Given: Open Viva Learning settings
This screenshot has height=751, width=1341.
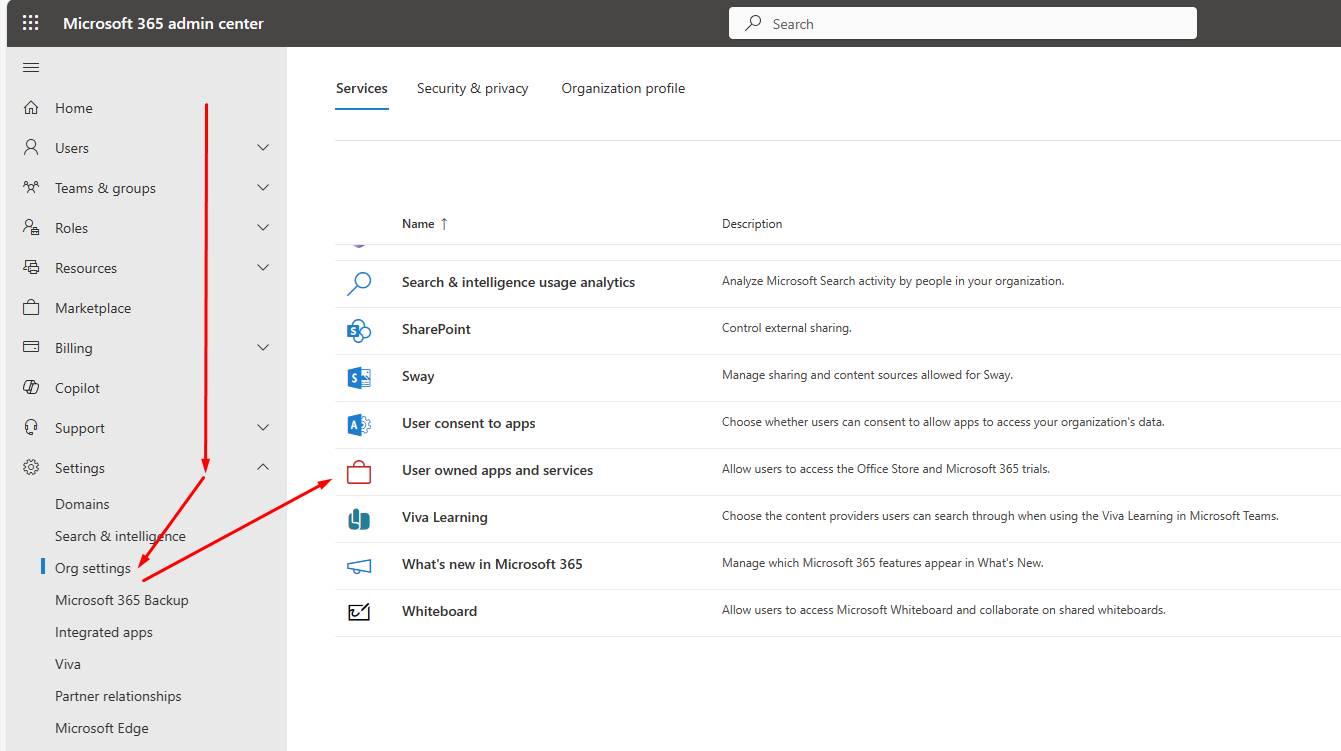Looking at the screenshot, I should coord(445,517).
